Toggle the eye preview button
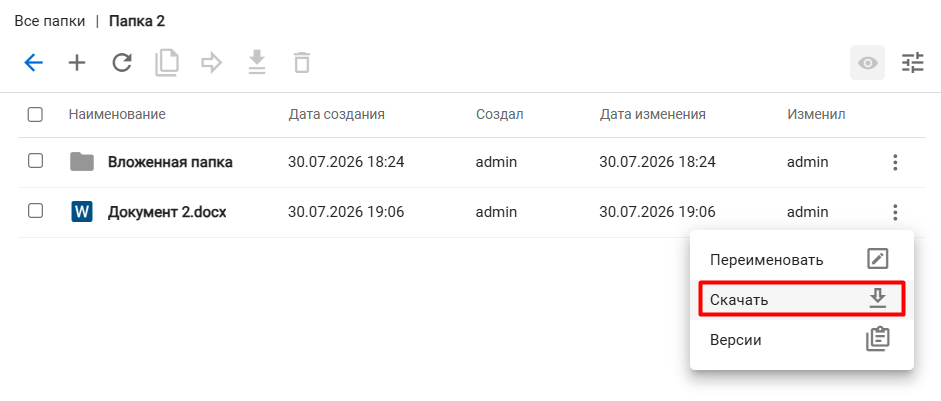941x401 pixels. pos(867,63)
